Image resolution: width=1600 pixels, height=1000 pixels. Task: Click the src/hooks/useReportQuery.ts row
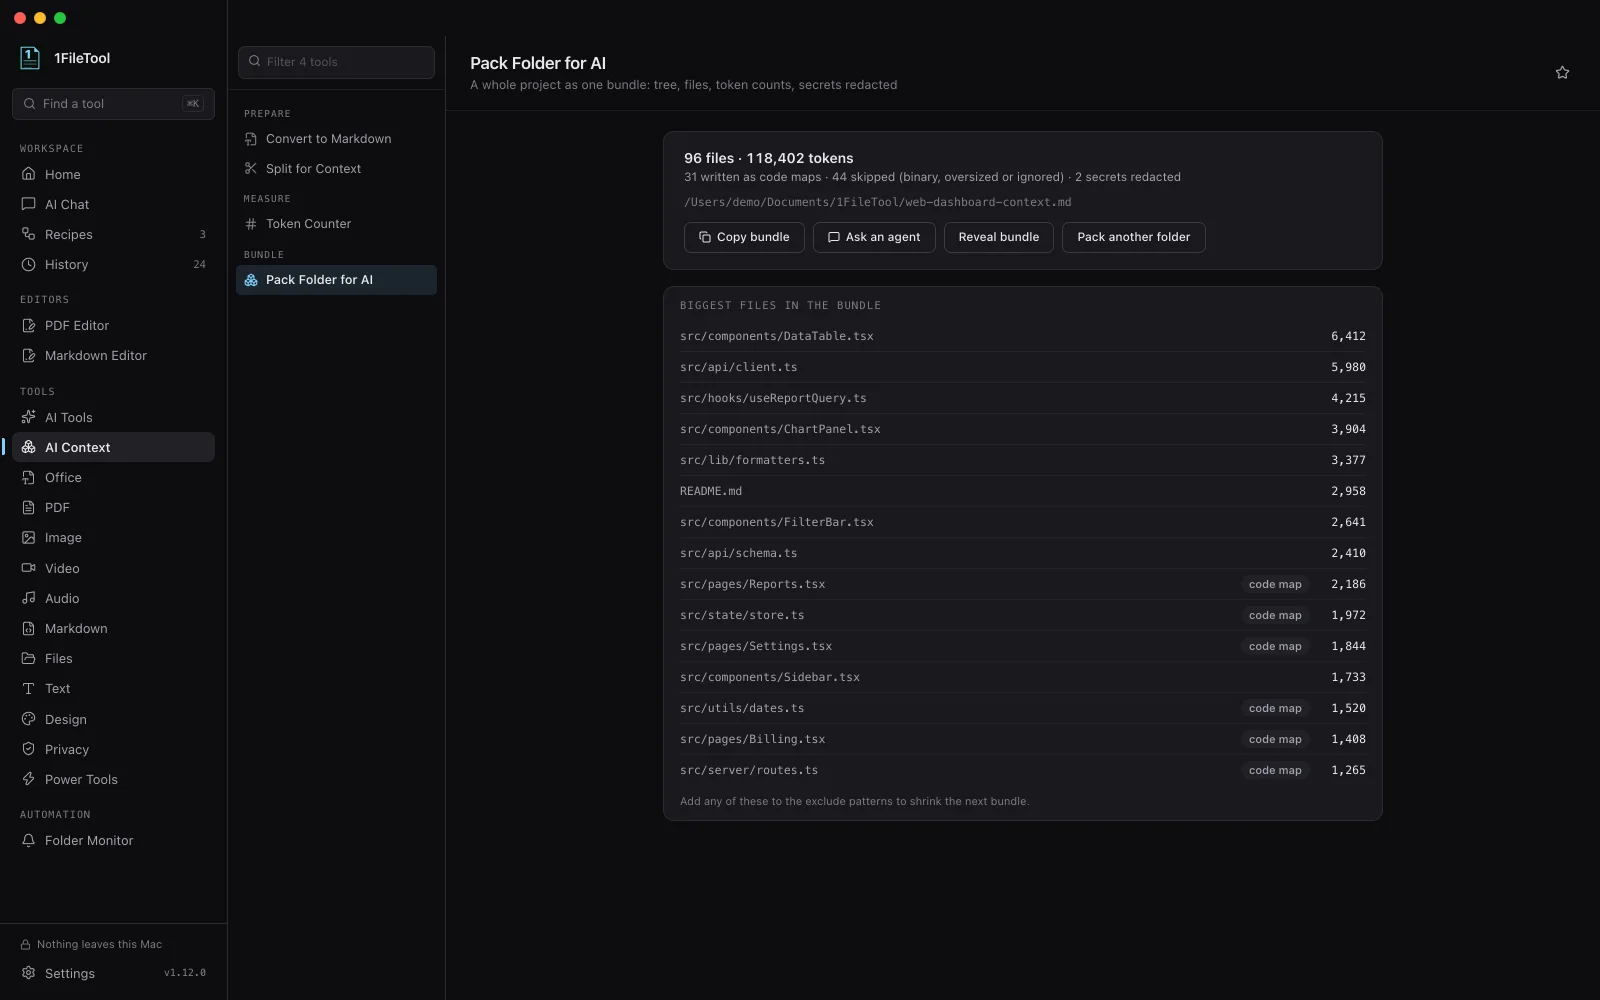click(1022, 398)
